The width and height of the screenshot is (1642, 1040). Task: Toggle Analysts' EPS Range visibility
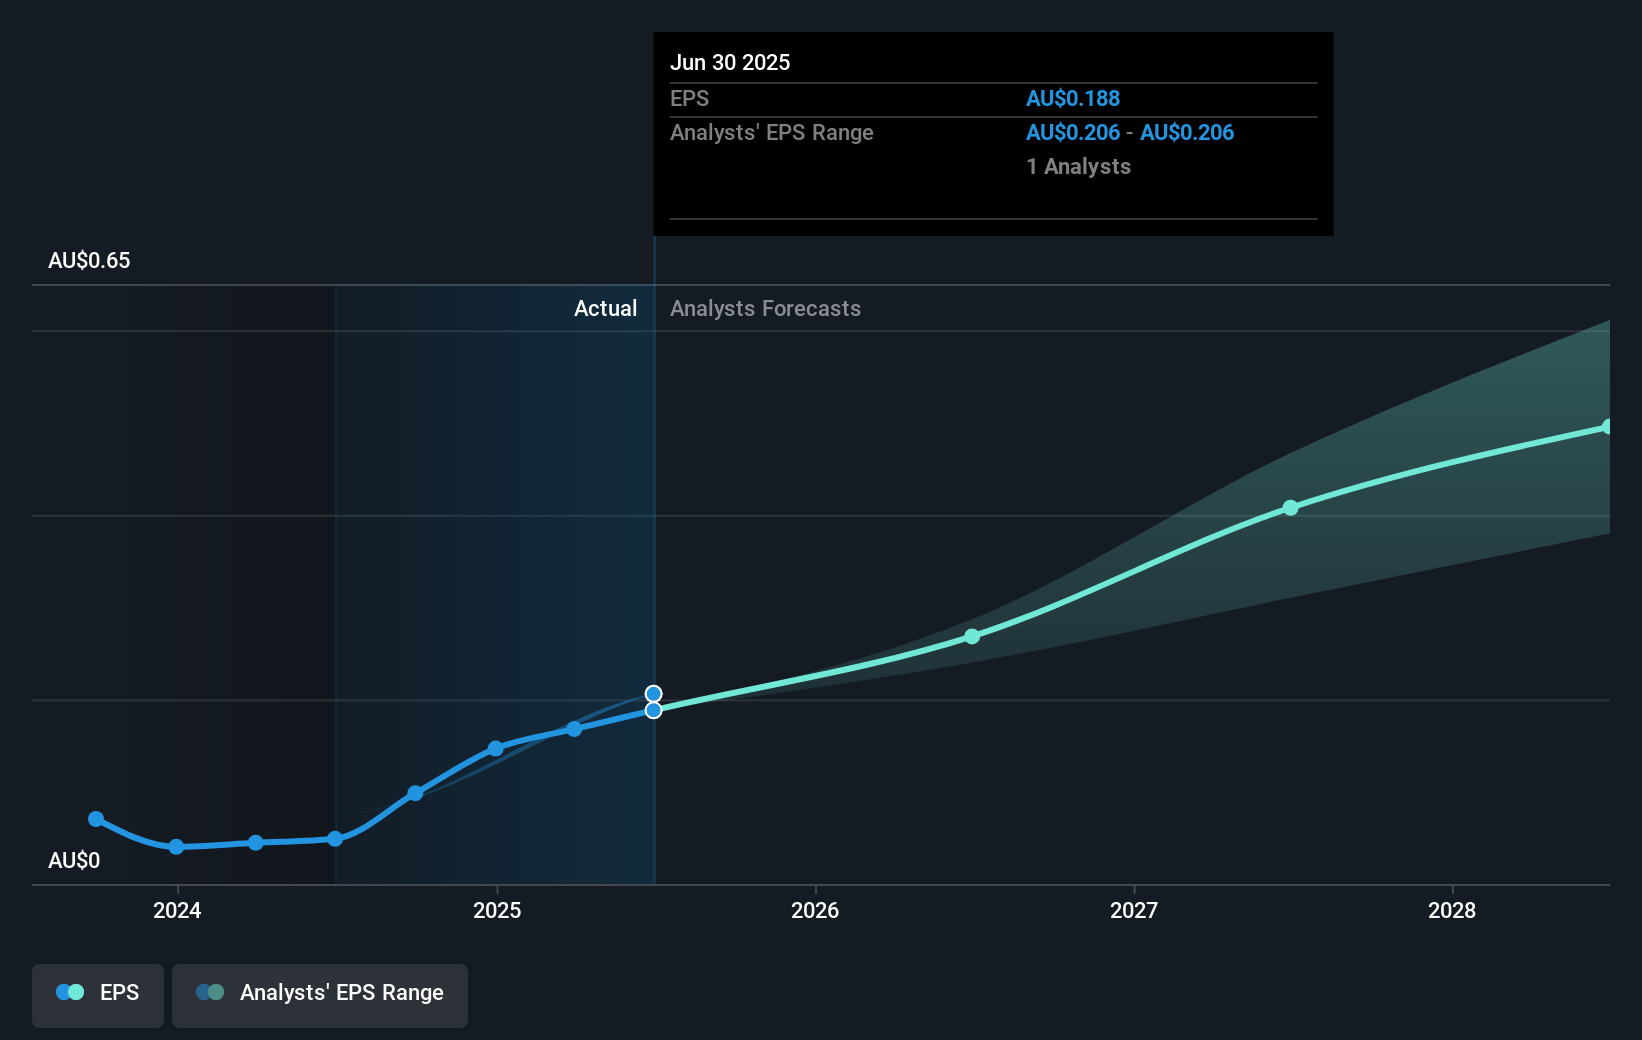coord(320,995)
